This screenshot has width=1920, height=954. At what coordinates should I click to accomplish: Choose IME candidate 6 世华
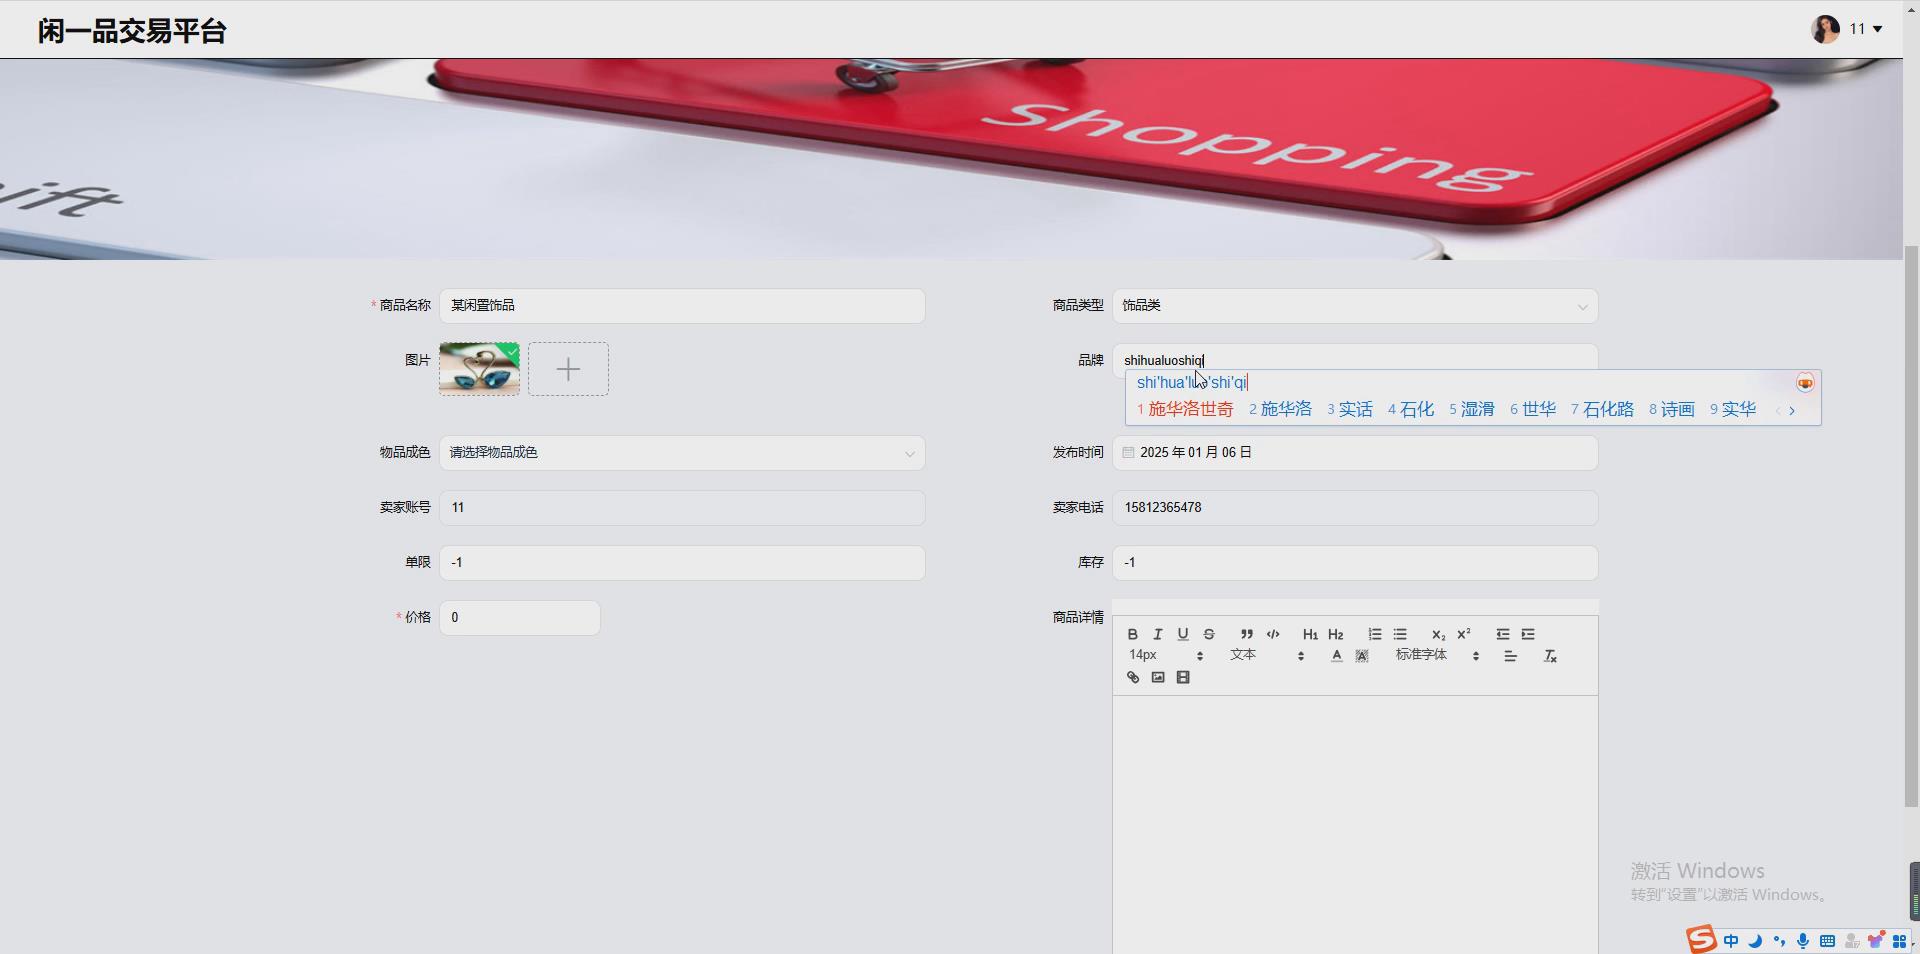pyautogui.click(x=1533, y=409)
